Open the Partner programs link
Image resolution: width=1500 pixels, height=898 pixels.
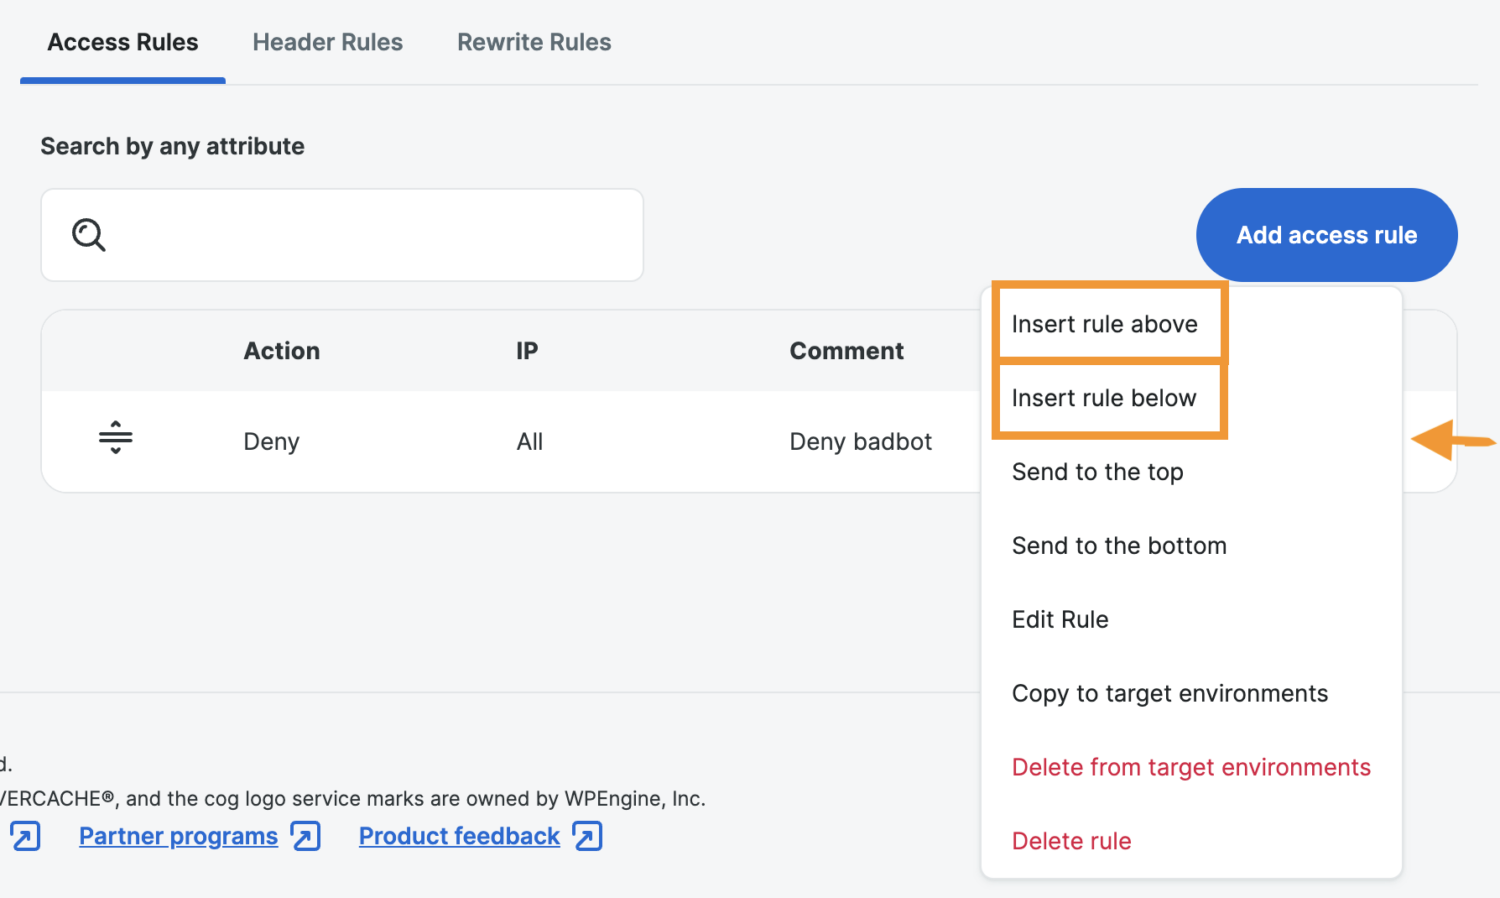tap(178, 836)
